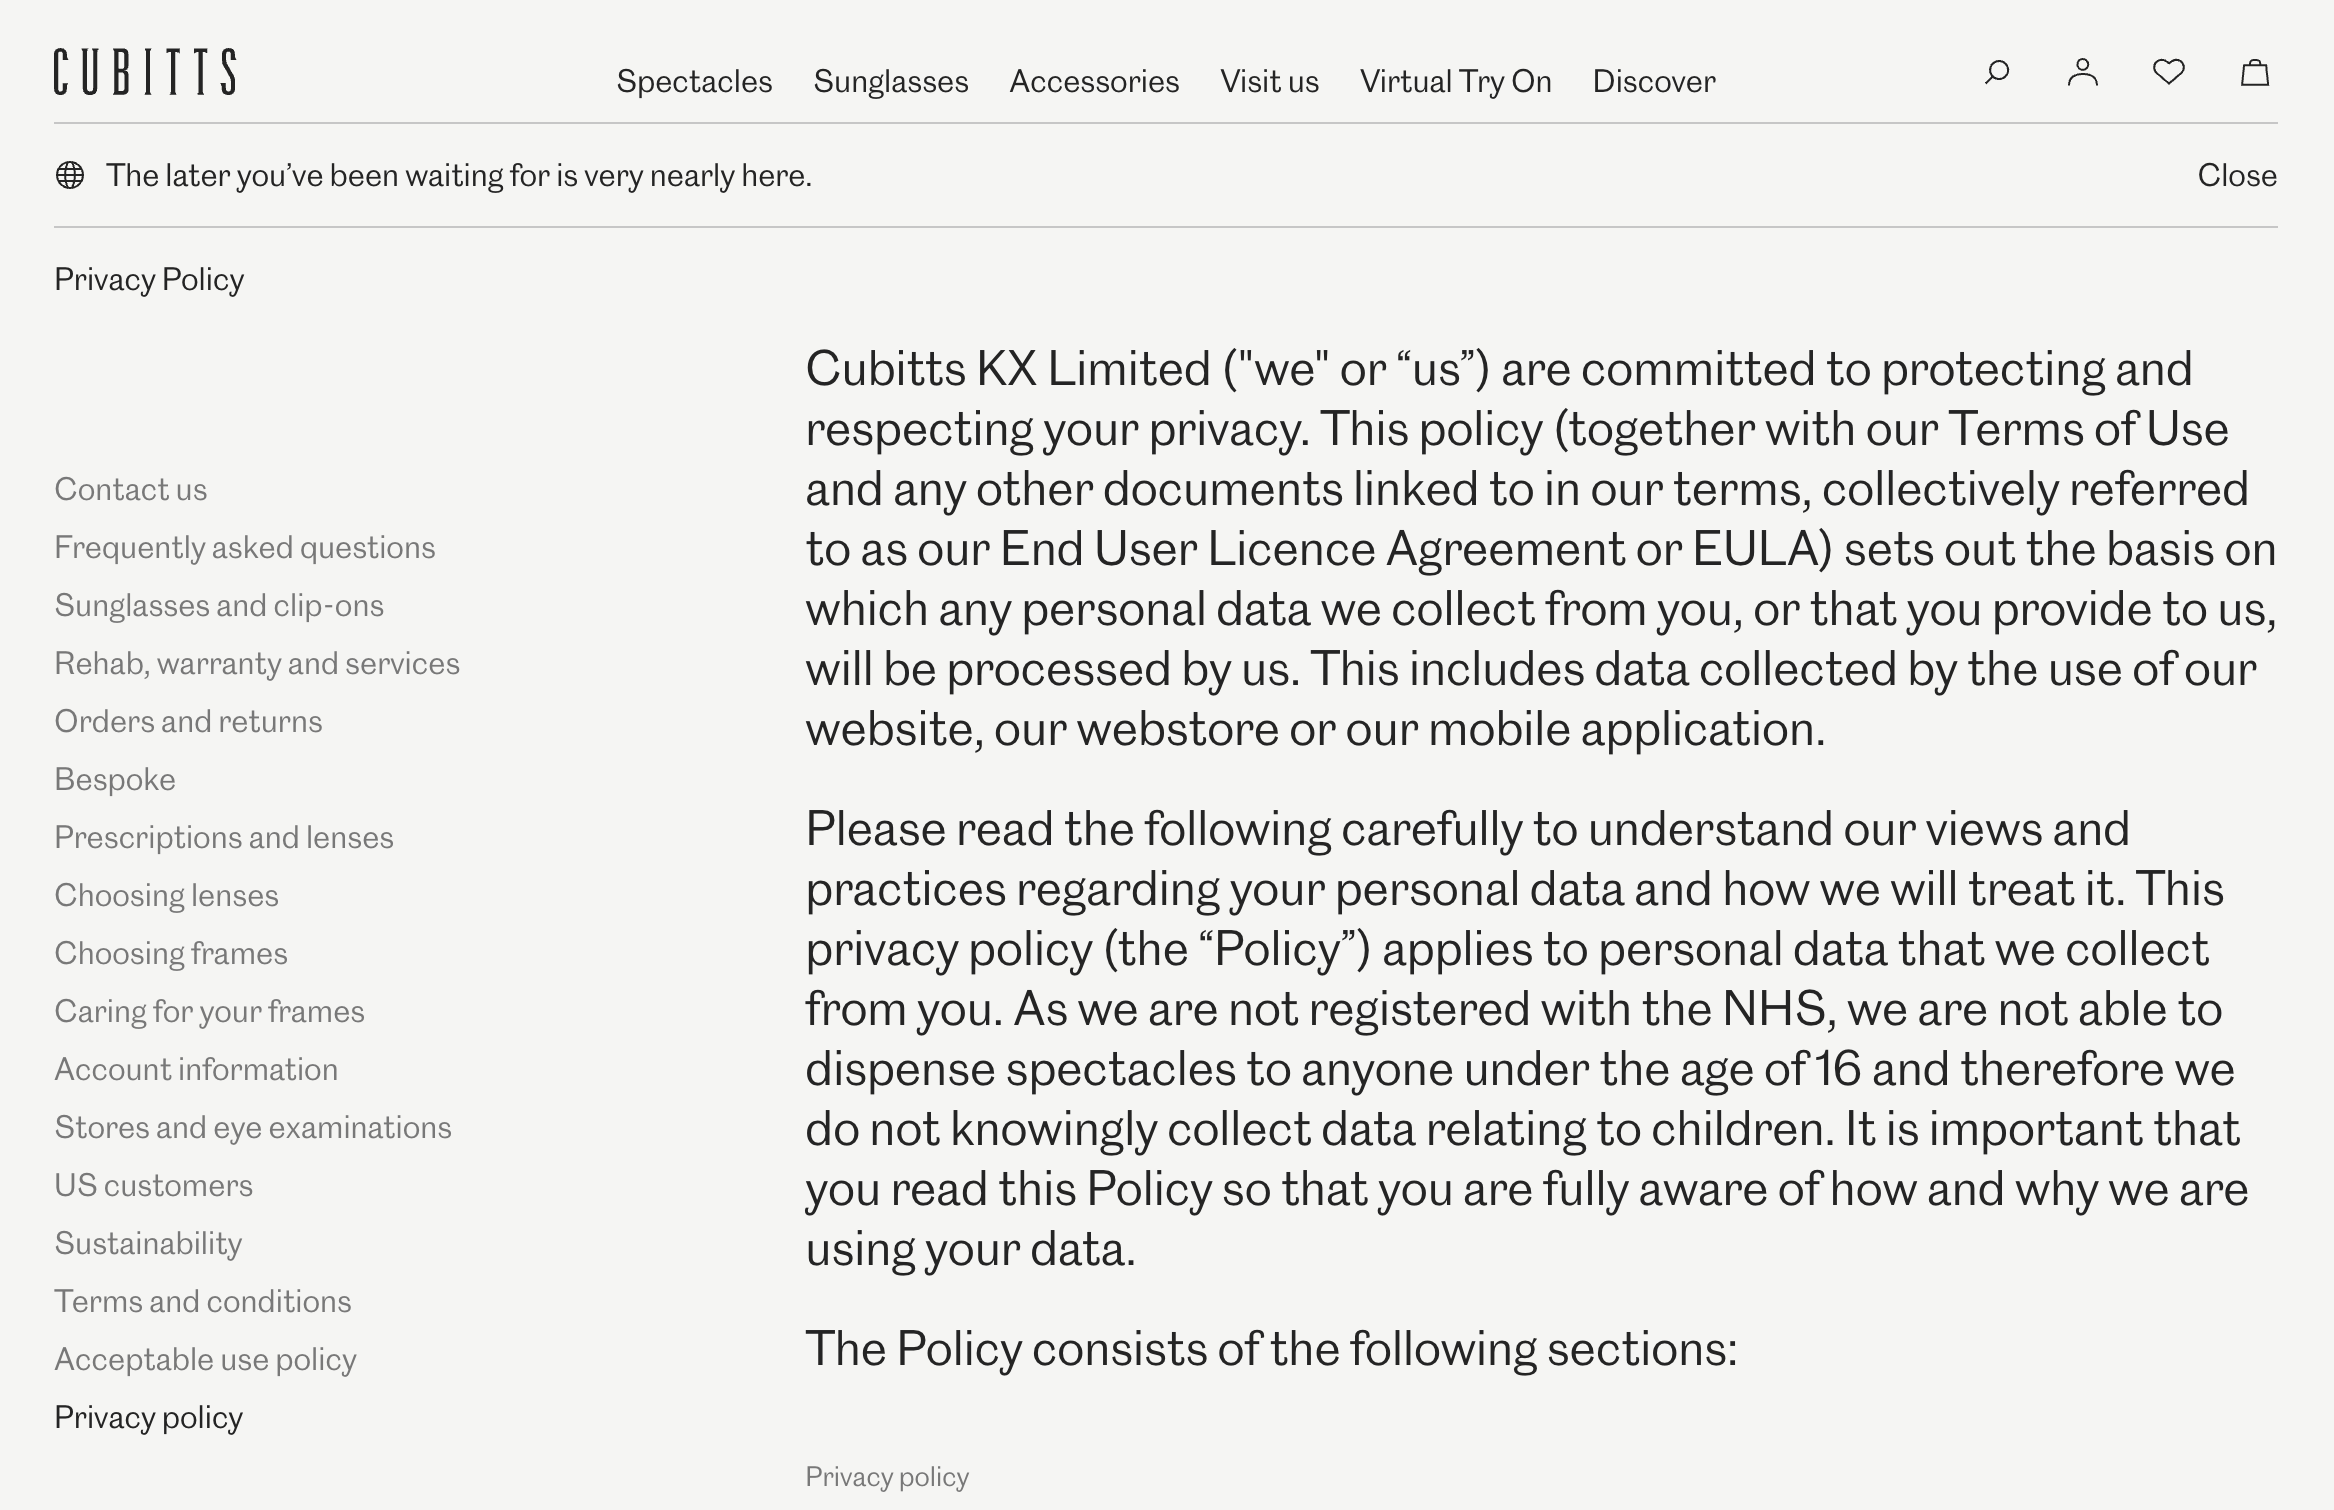Expand the Bespoke sidebar section
The image size is (2334, 1510).
(114, 777)
